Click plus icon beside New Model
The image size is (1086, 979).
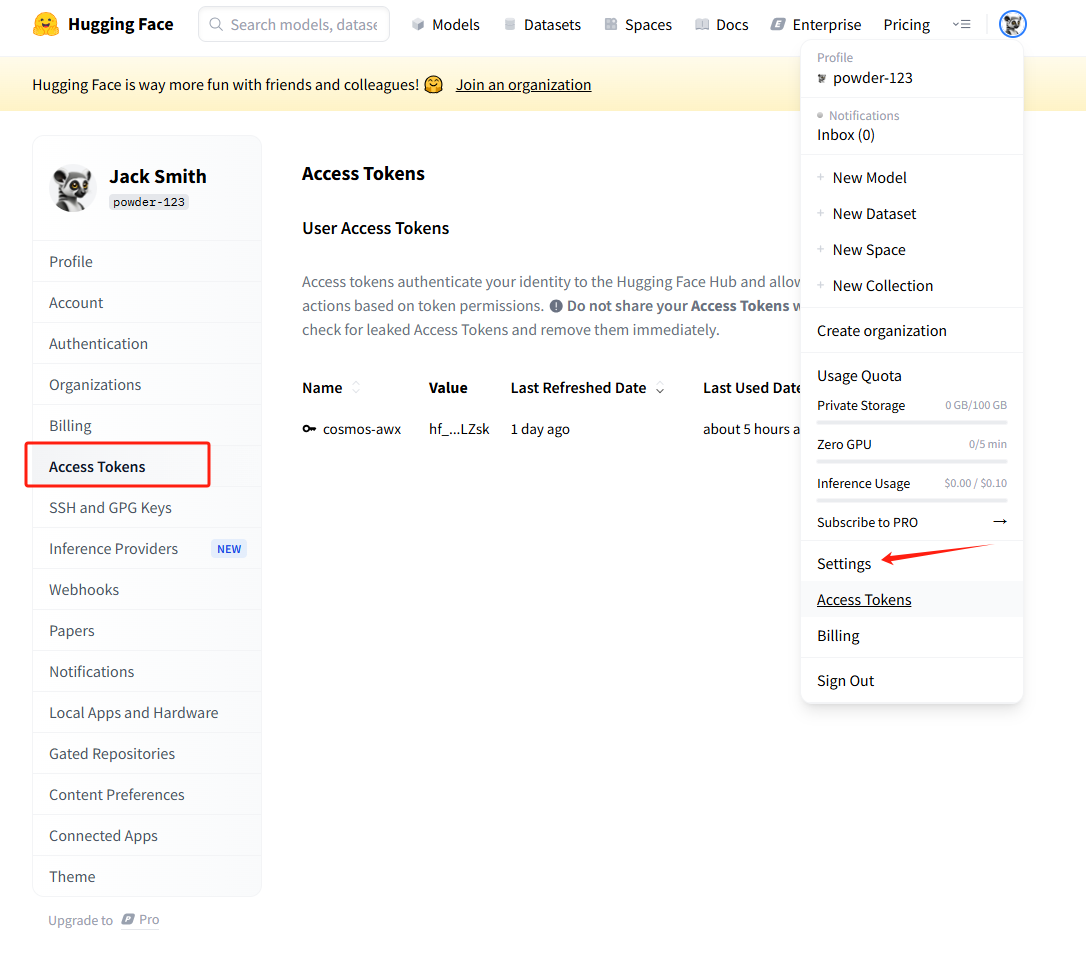820,177
